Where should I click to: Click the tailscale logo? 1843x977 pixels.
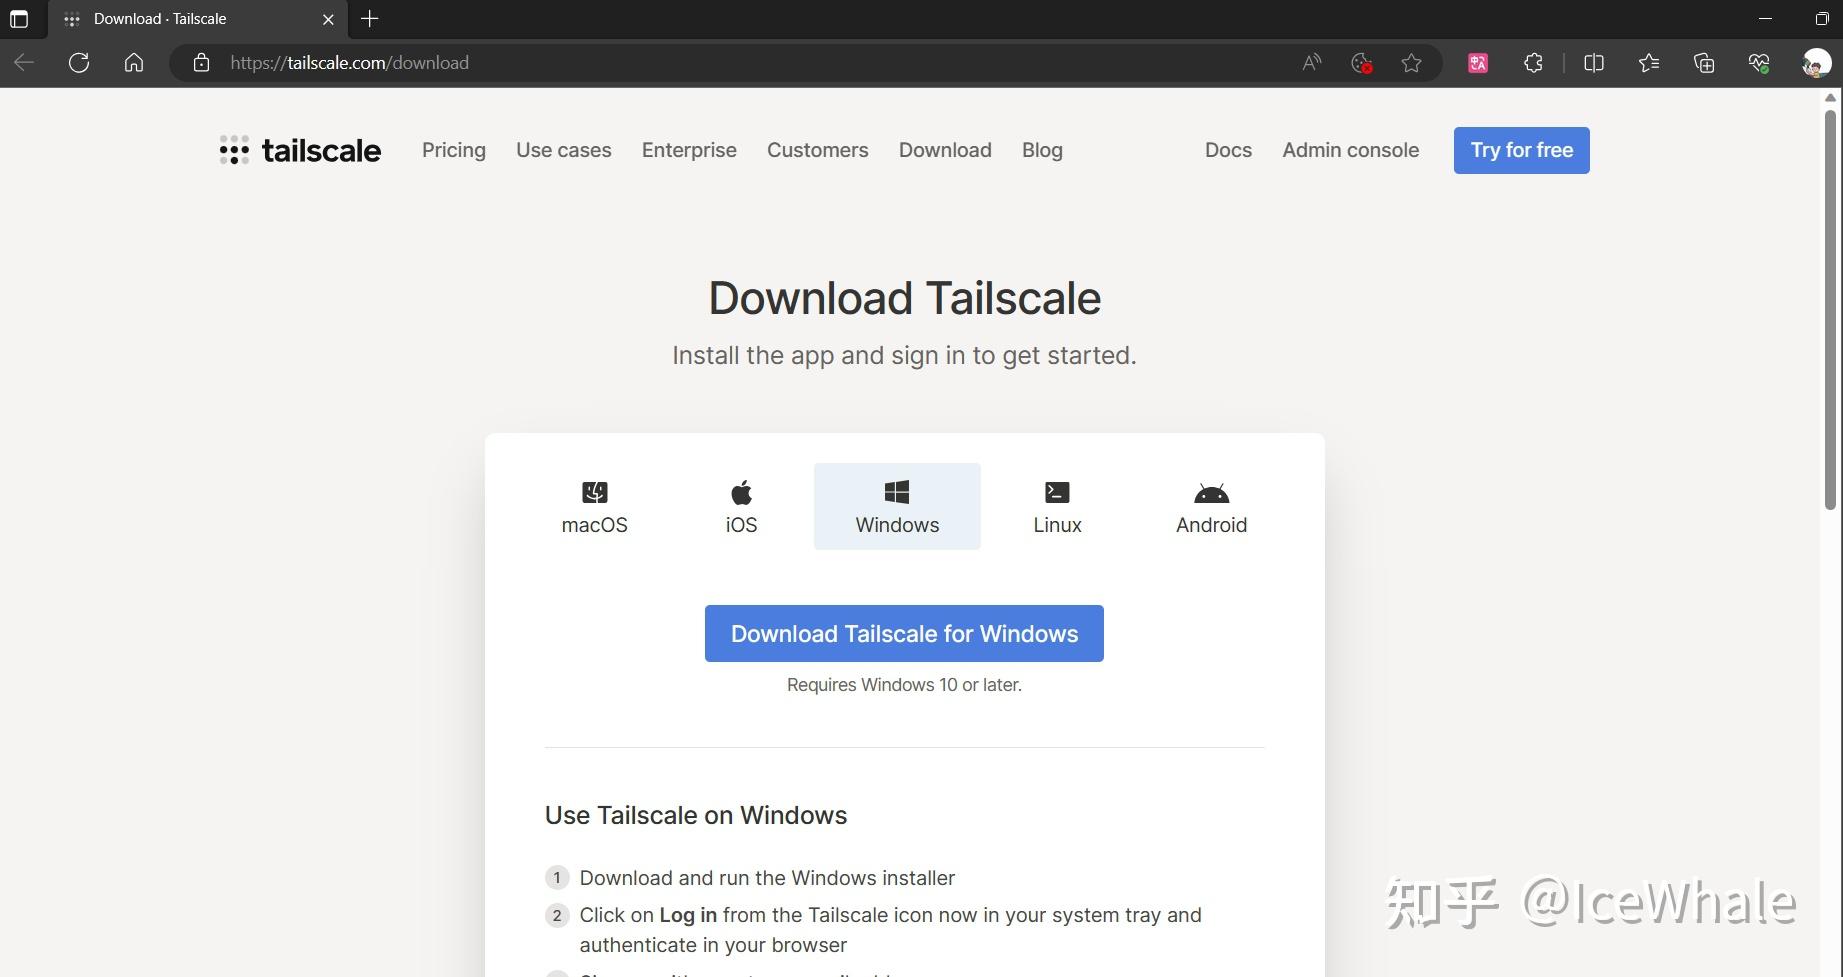pos(300,150)
